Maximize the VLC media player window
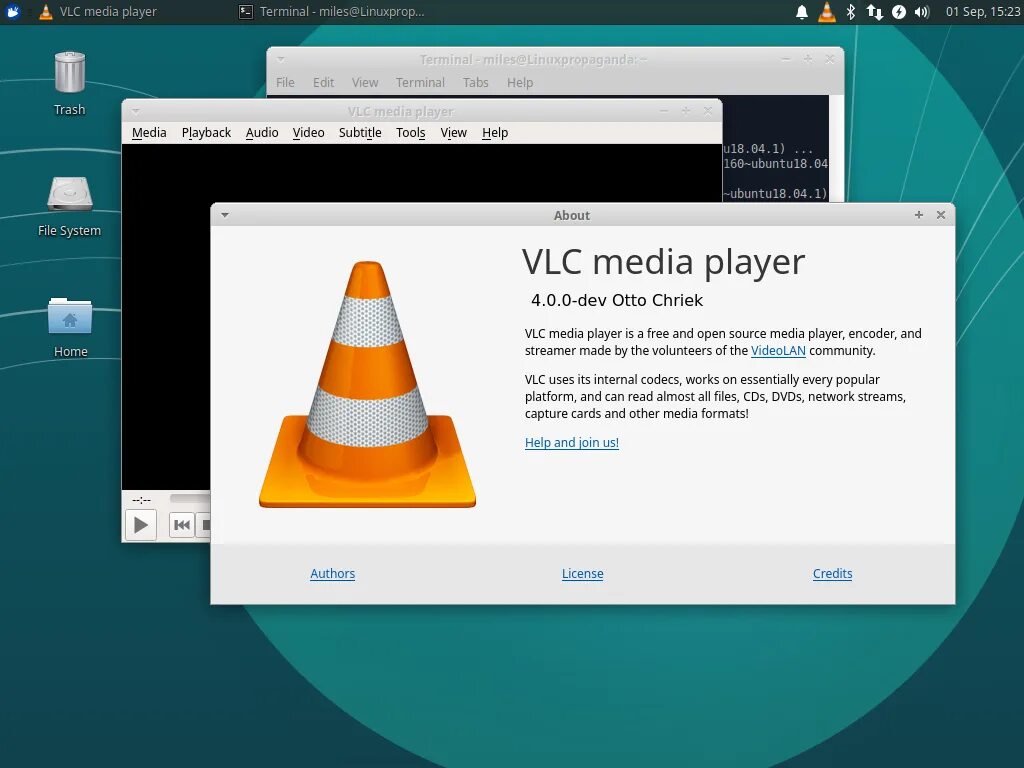The height and width of the screenshot is (768, 1024). click(686, 111)
